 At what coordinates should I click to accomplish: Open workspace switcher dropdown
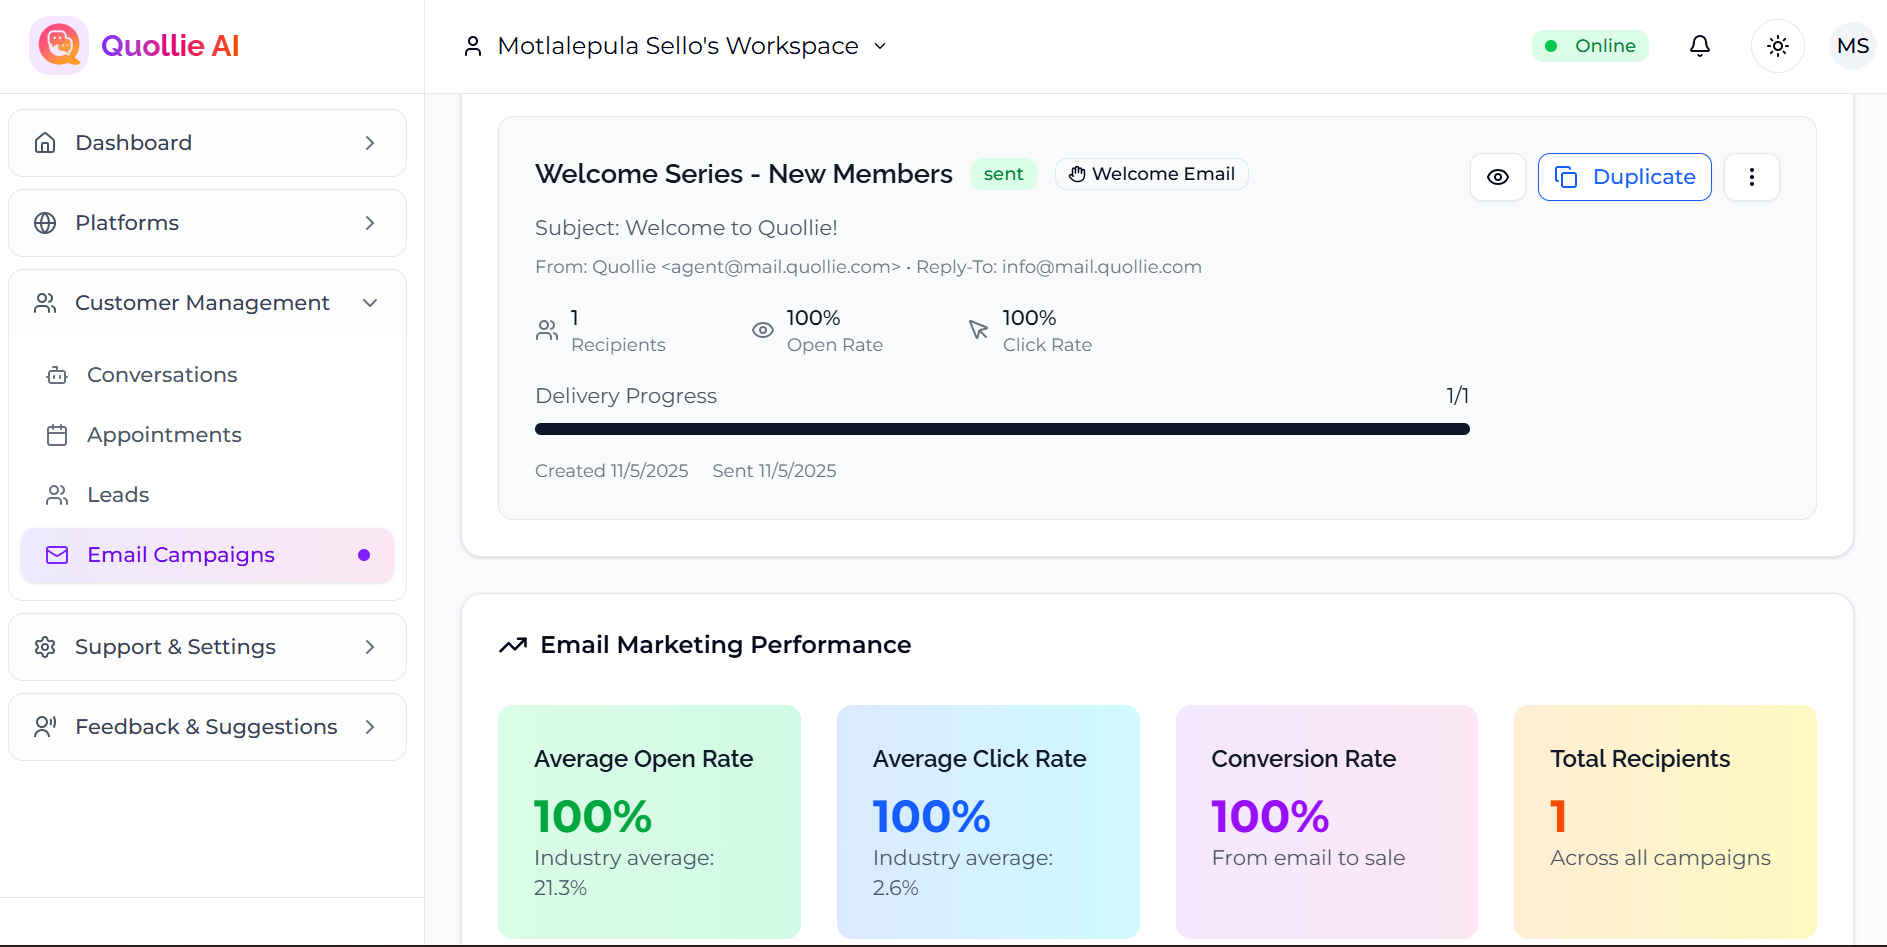(676, 46)
